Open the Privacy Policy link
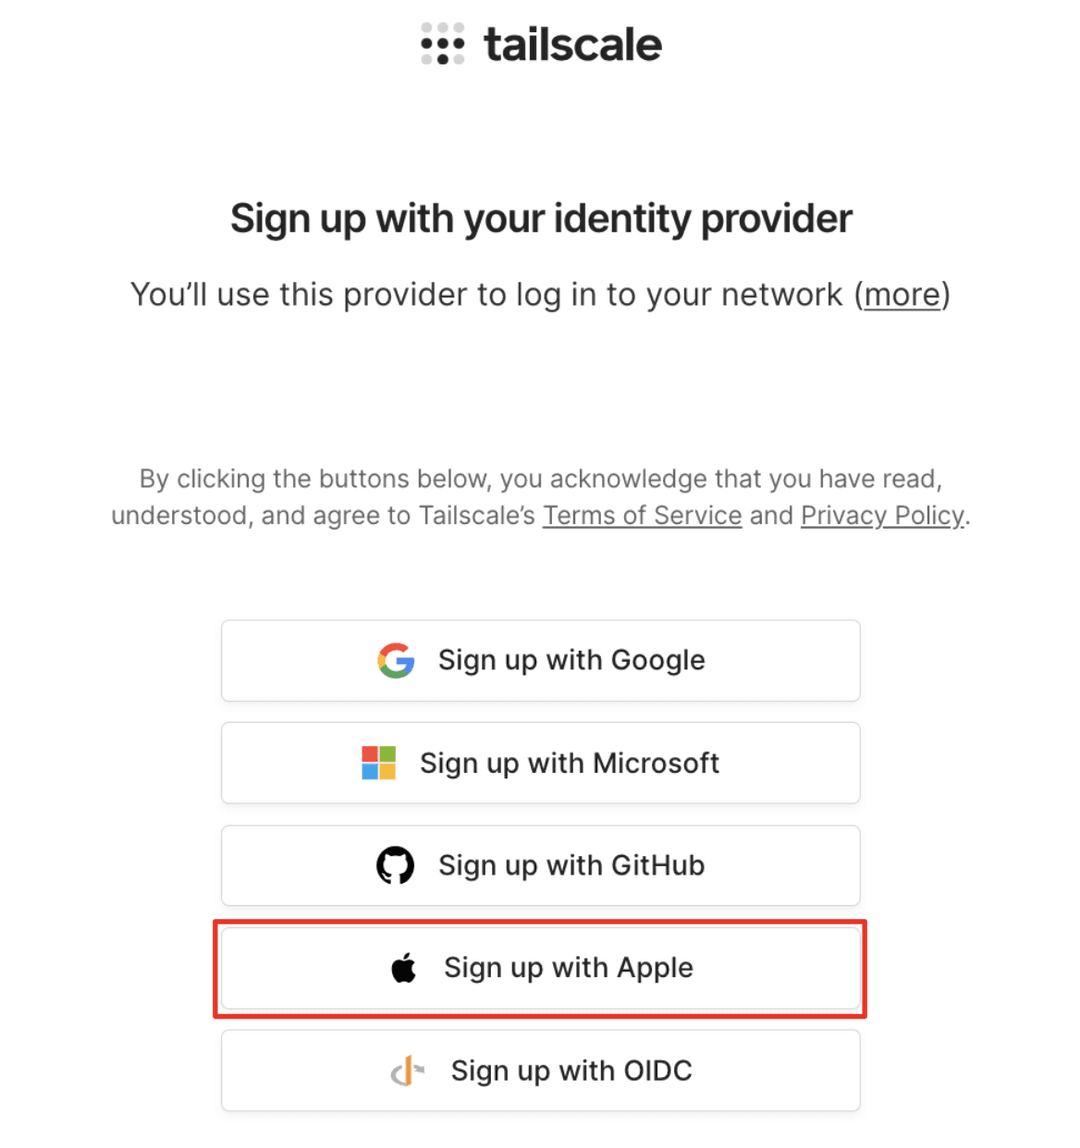1080x1148 pixels. (x=881, y=515)
